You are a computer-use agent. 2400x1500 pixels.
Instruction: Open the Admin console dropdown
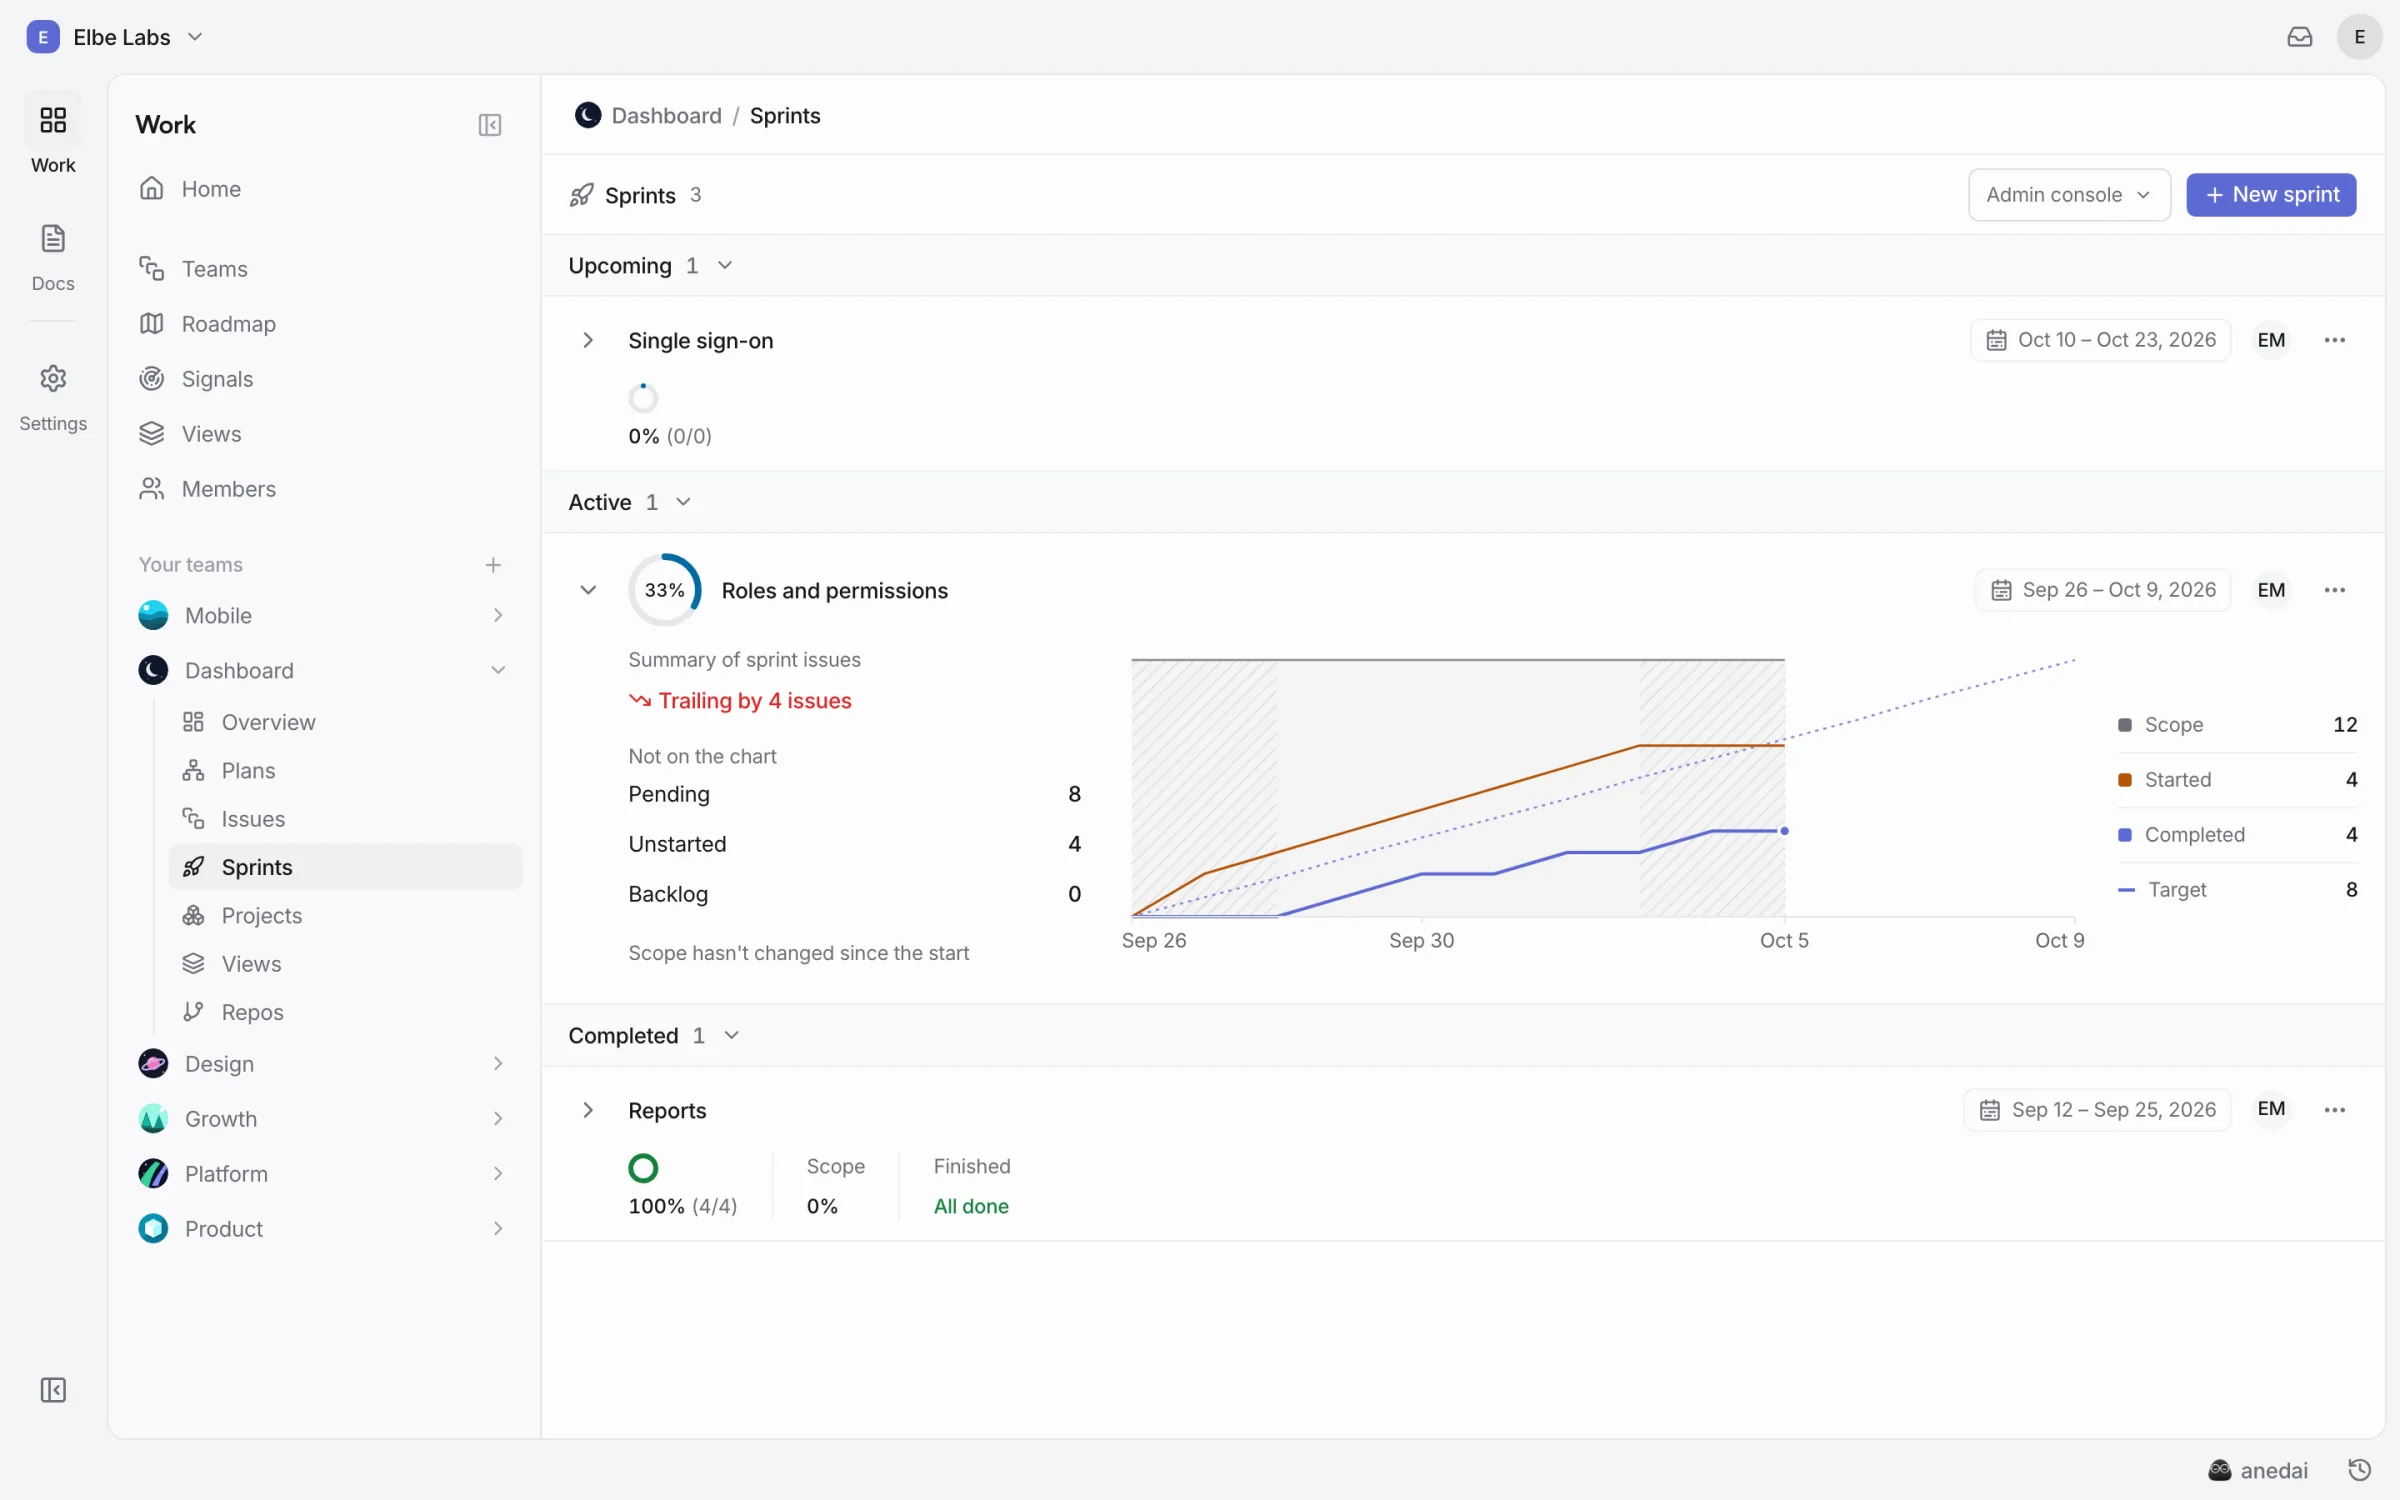click(2069, 195)
